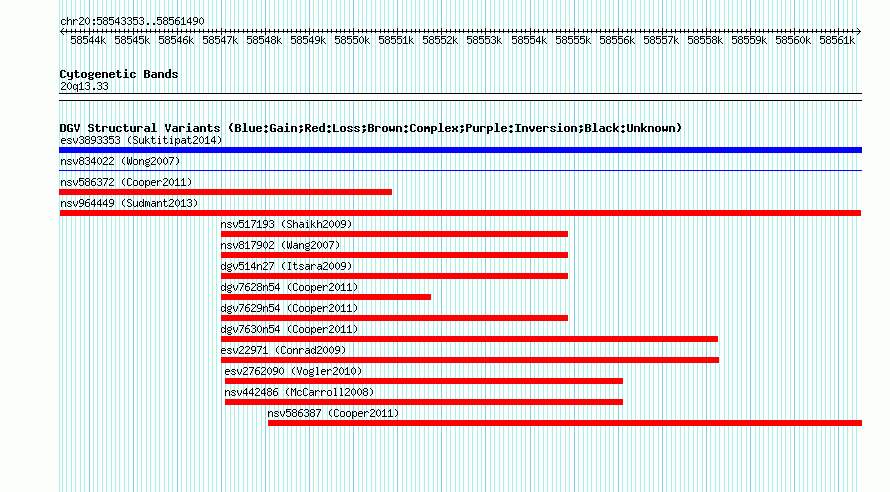Click the red nsv817902 bar
This screenshot has height=492, width=890.
click(394, 255)
